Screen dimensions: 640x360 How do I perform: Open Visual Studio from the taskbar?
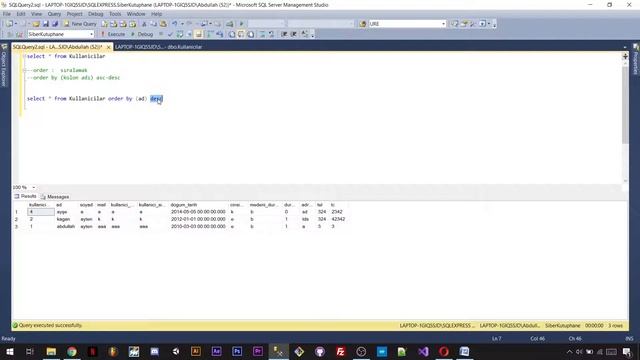tap(423, 351)
